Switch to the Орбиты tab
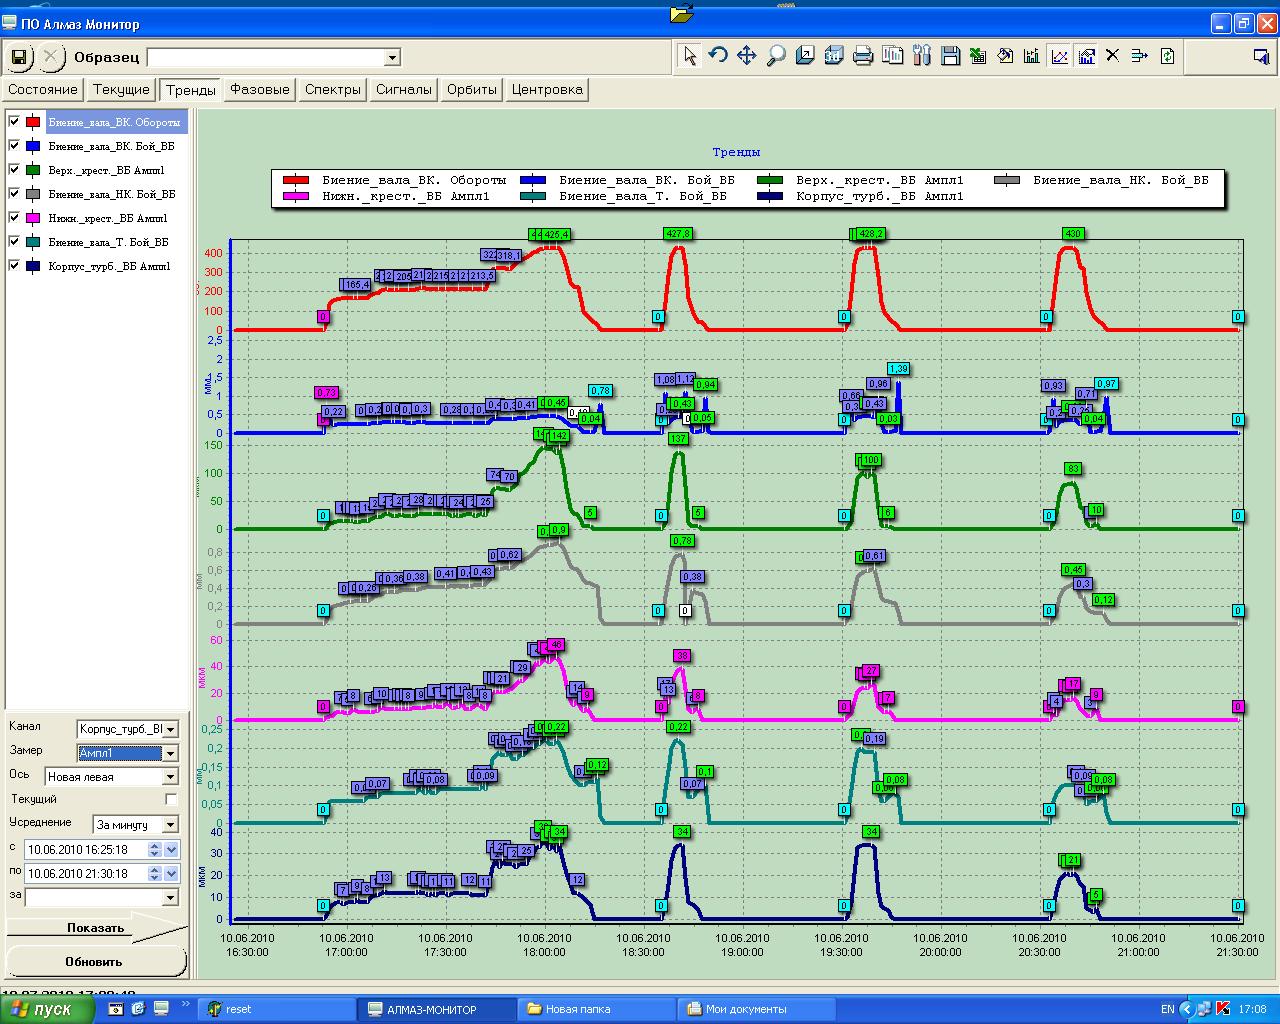This screenshot has height=1024, width=1280. coord(472,89)
